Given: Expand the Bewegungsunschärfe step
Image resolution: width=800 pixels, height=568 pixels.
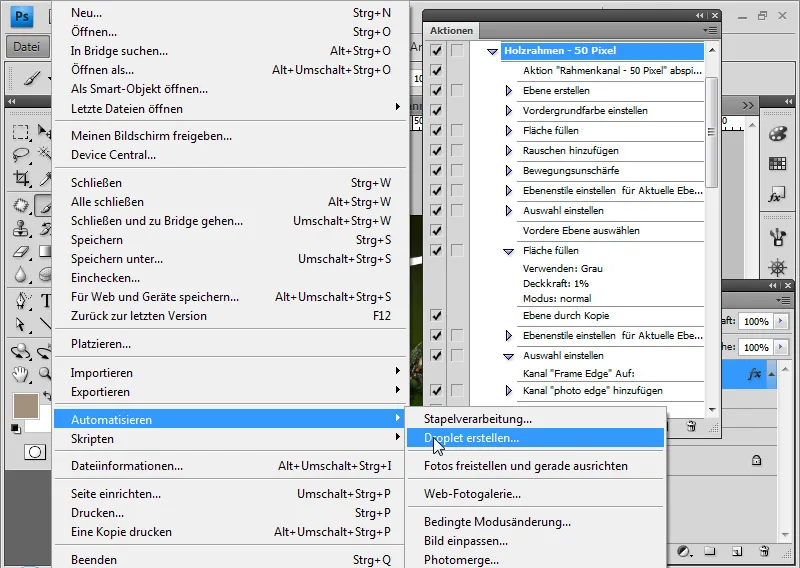Looking at the screenshot, I should pos(508,170).
